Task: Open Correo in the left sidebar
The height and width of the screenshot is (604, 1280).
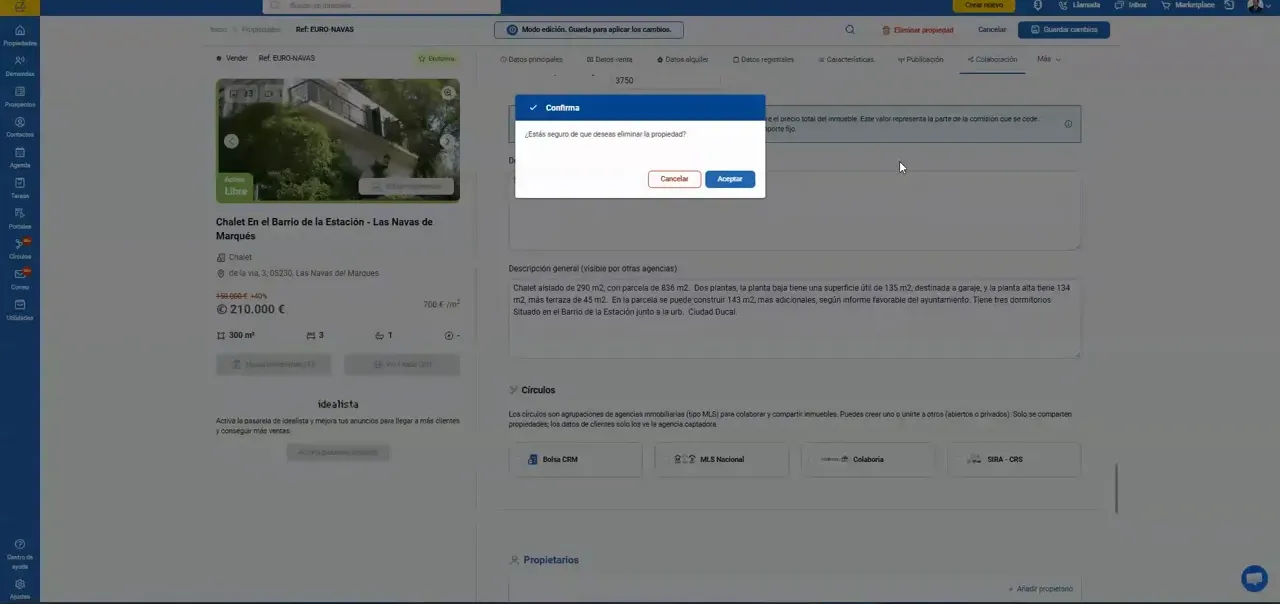Action: (20, 279)
